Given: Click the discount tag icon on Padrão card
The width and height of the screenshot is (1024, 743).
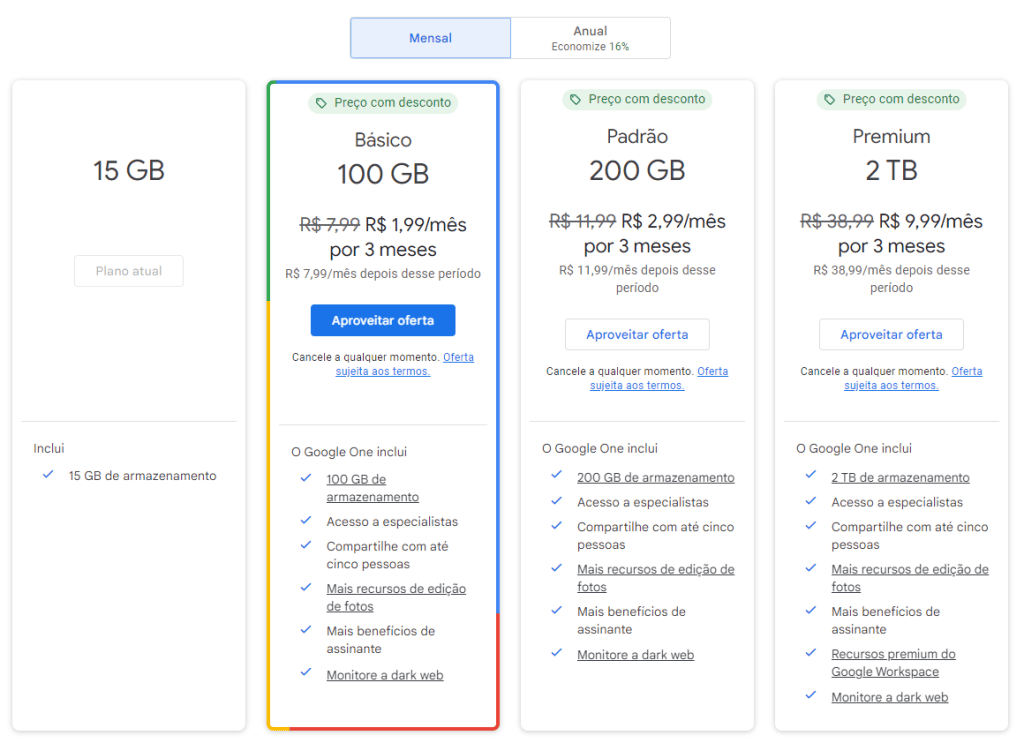Looking at the screenshot, I should tap(576, 99).
